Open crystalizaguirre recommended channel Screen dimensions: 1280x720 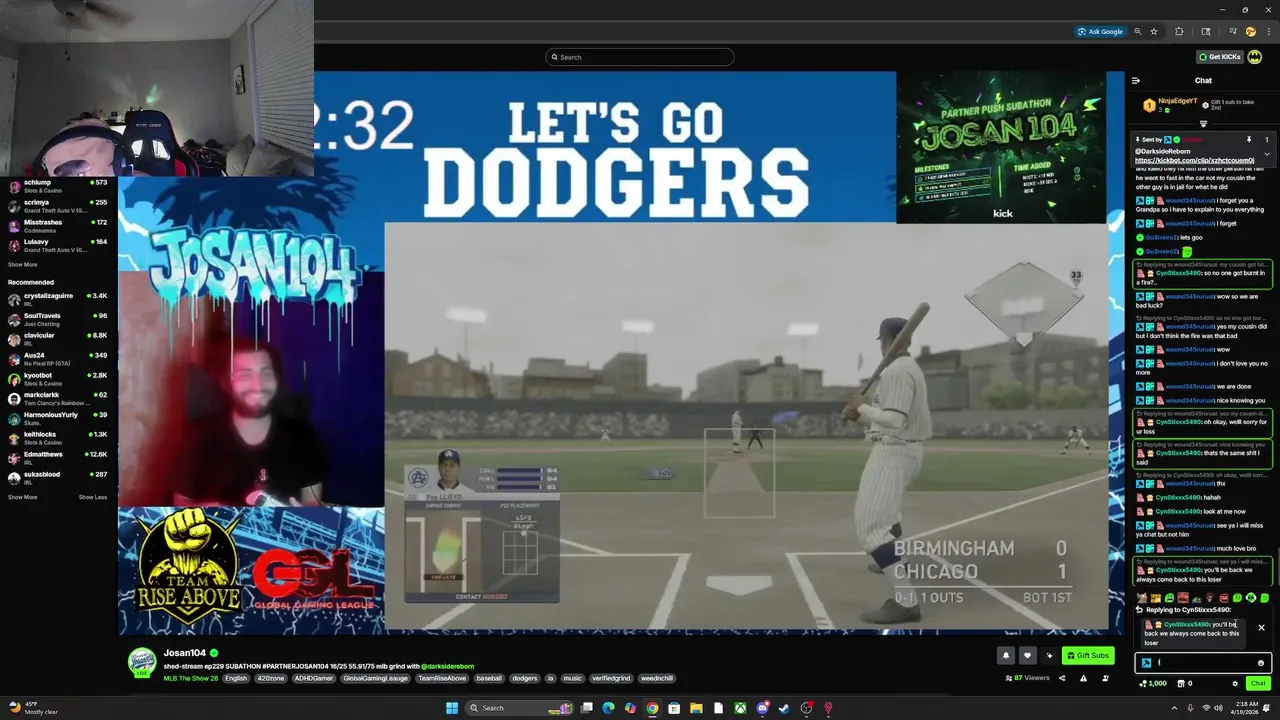pyautogui.click(x=56, y=299)
